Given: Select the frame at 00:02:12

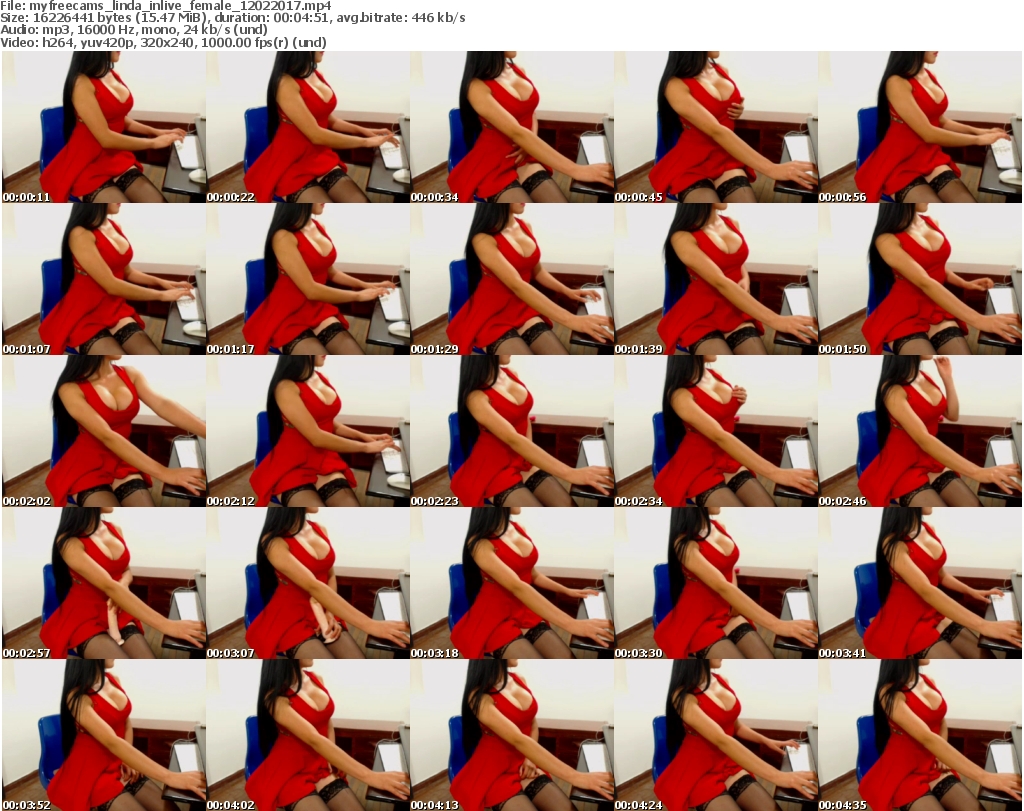Looking at the screenshot, I should 308,431.
